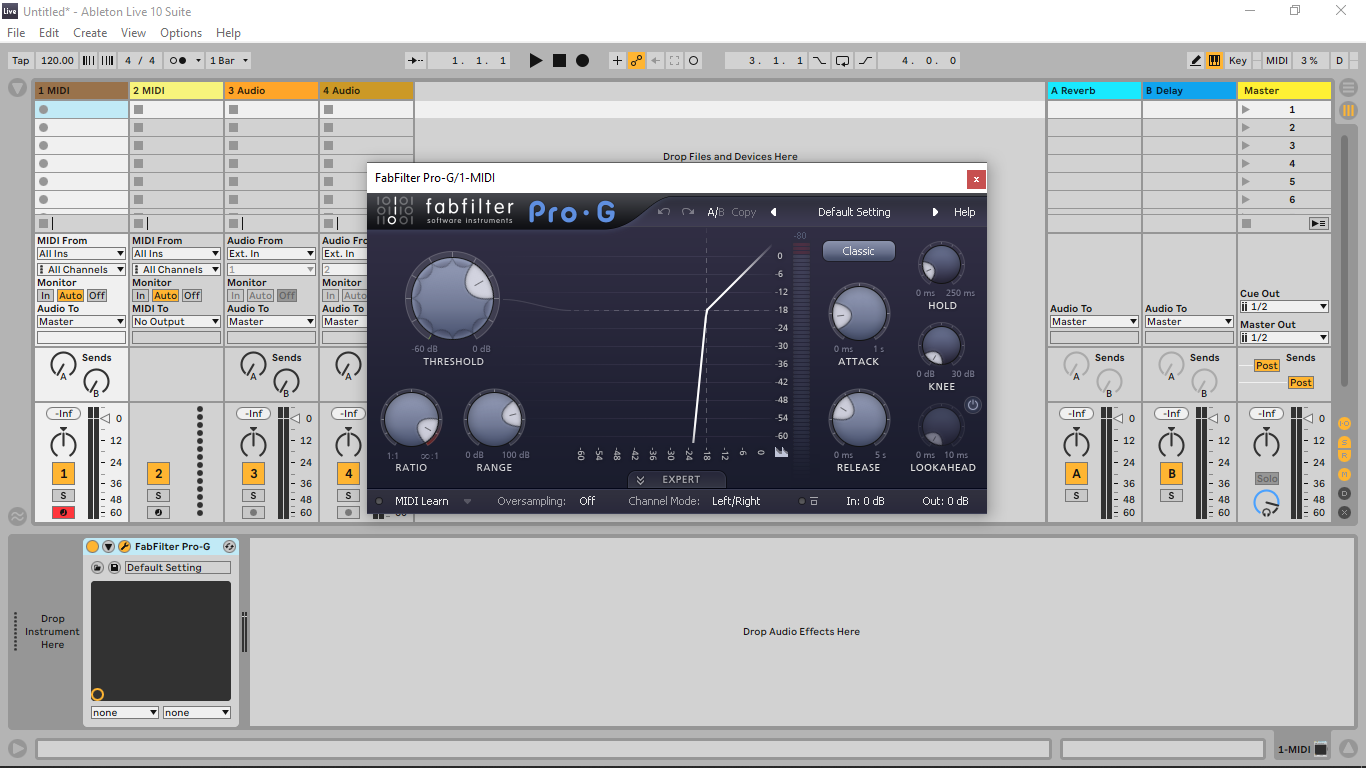1366x768 pixels.
Task: Click the Pro-G ATTACK knob
Action: 858,313
